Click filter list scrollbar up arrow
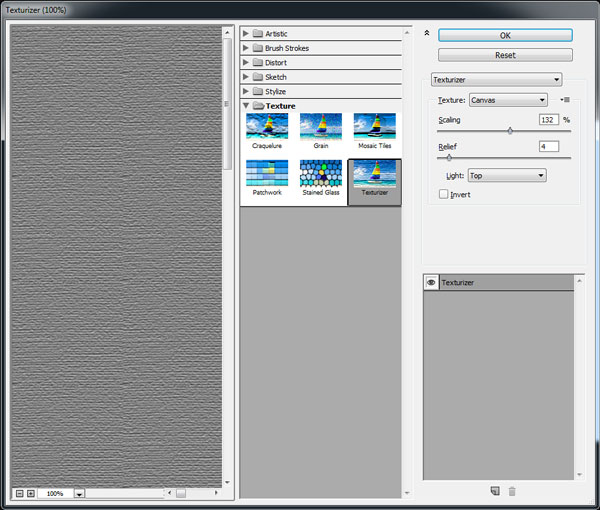The width and height of the screenshot is (600, 510). coord(407,33)
